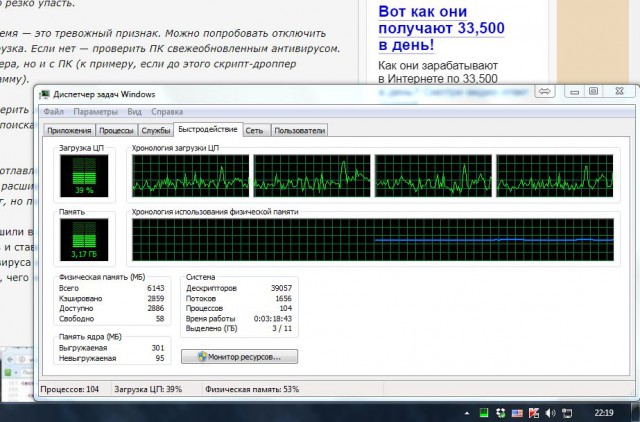The width and height of the screenshot is (640, 422).
Task: Click the Монитор ресурсов button
Action: pos(240,357)
